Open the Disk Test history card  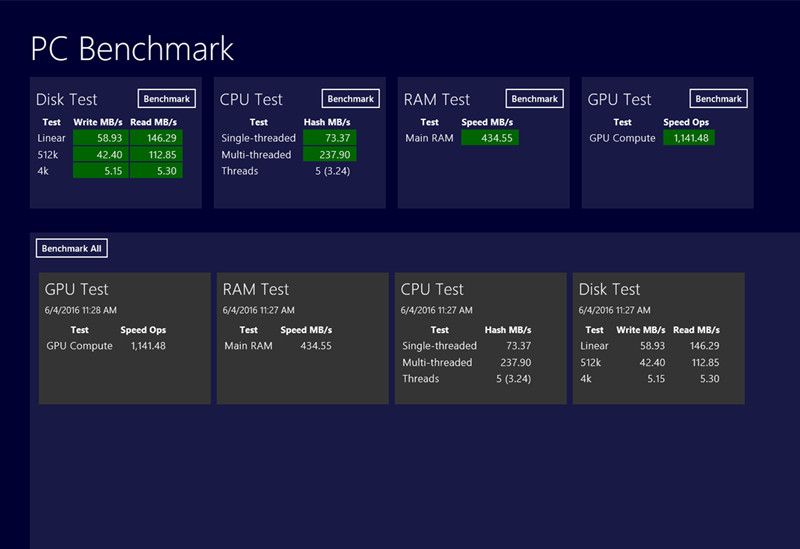point(658,338)
